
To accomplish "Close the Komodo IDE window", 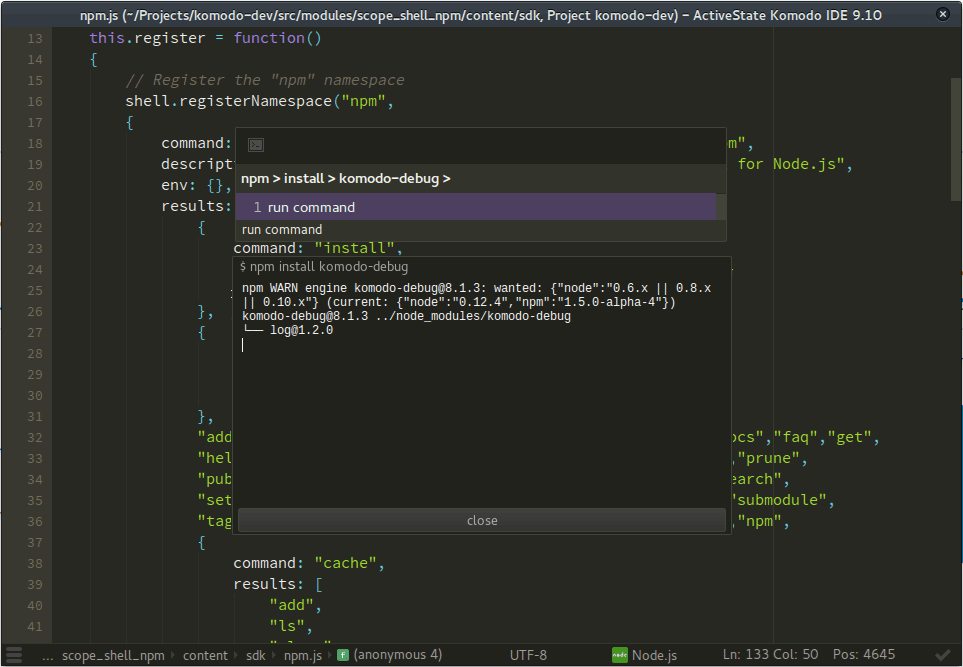I will (943, 14).
